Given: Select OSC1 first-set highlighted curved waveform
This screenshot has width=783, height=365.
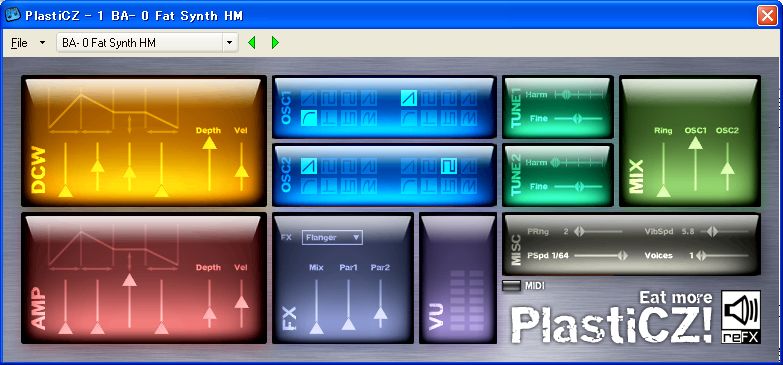Looking at the screenshot, I should pyautogui.click(x=309, y=118).
